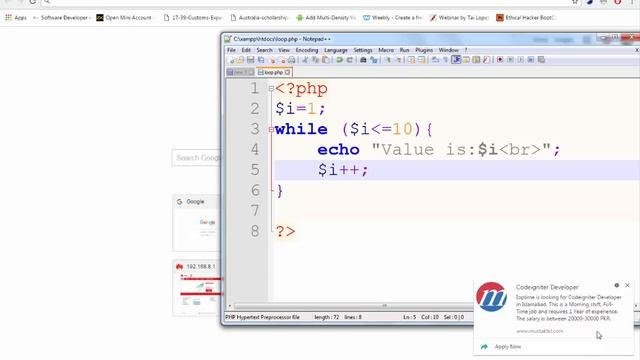Click the Zoom In toolbar icon
The image size is (640, 360).
[388, 60]
